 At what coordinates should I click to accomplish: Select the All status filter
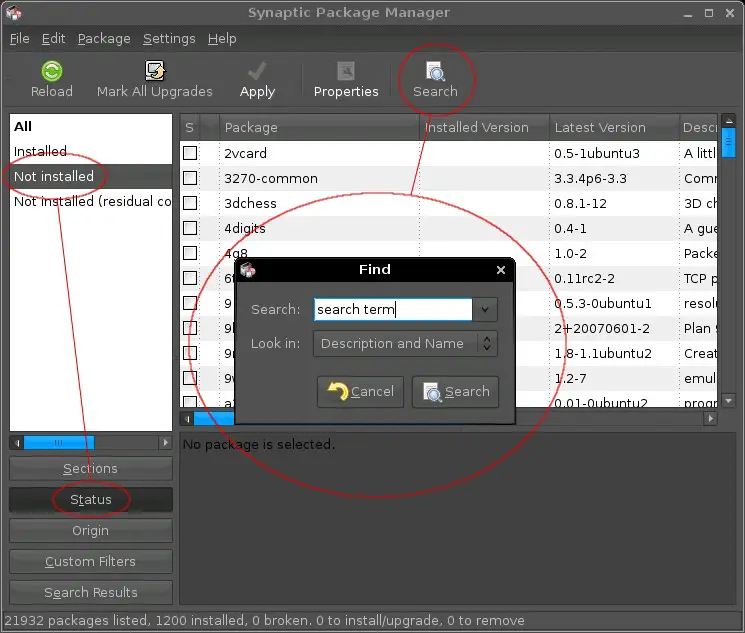pos(91,126)
